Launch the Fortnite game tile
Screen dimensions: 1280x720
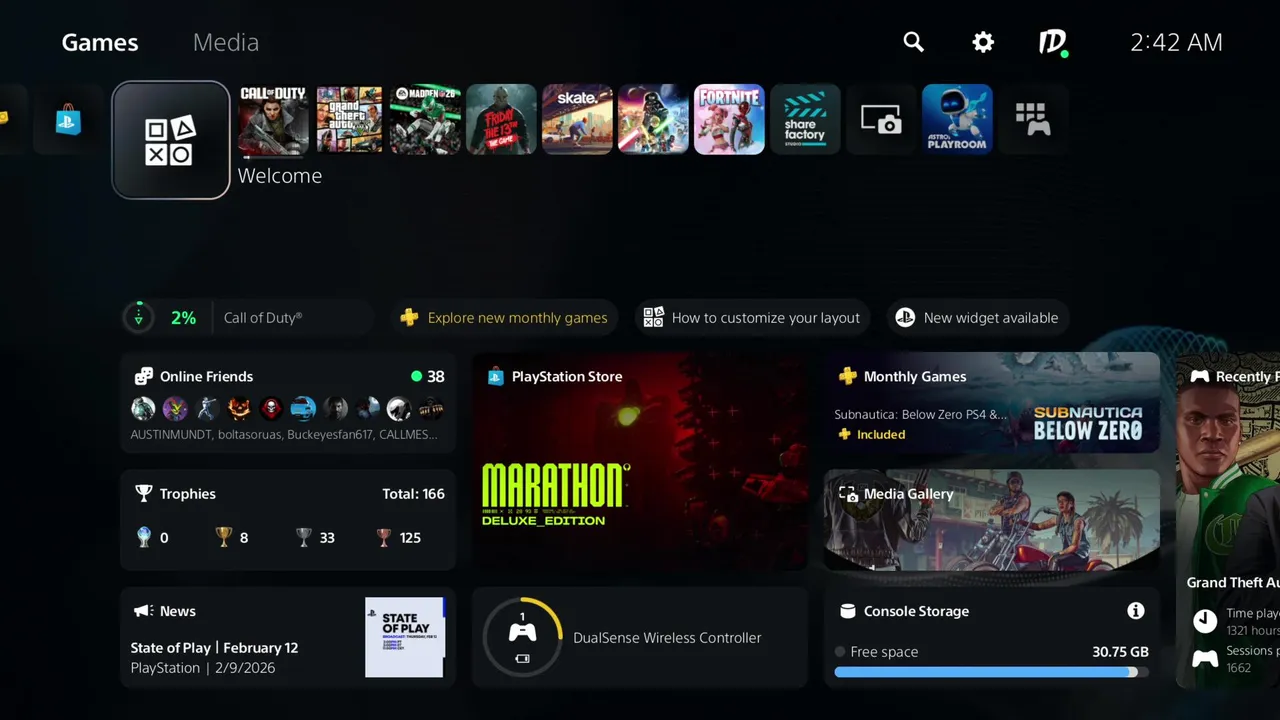click(x=729, y=119)
